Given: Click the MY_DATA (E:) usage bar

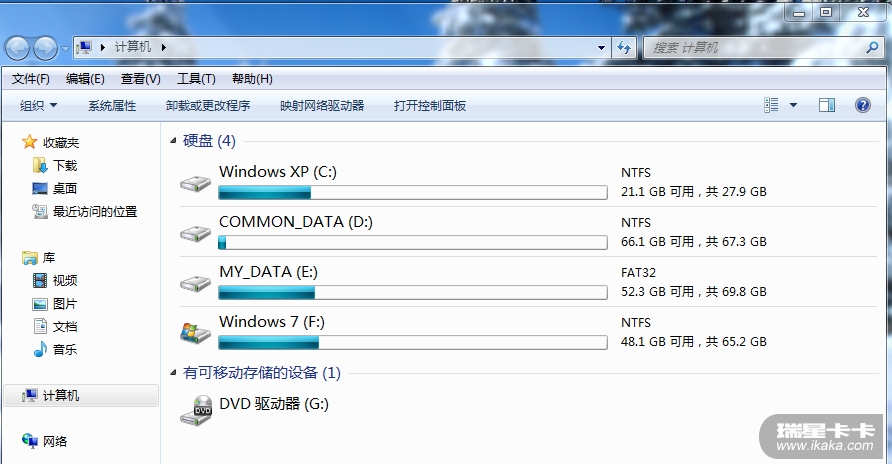Looking at the screenshot, I should pos(412,292).
